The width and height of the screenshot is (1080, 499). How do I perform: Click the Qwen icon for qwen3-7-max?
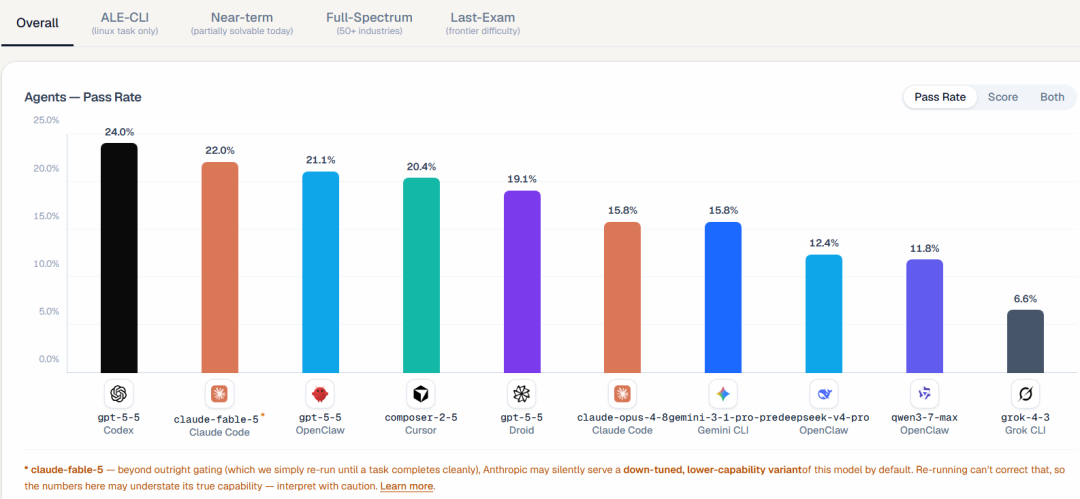(924, 394)
